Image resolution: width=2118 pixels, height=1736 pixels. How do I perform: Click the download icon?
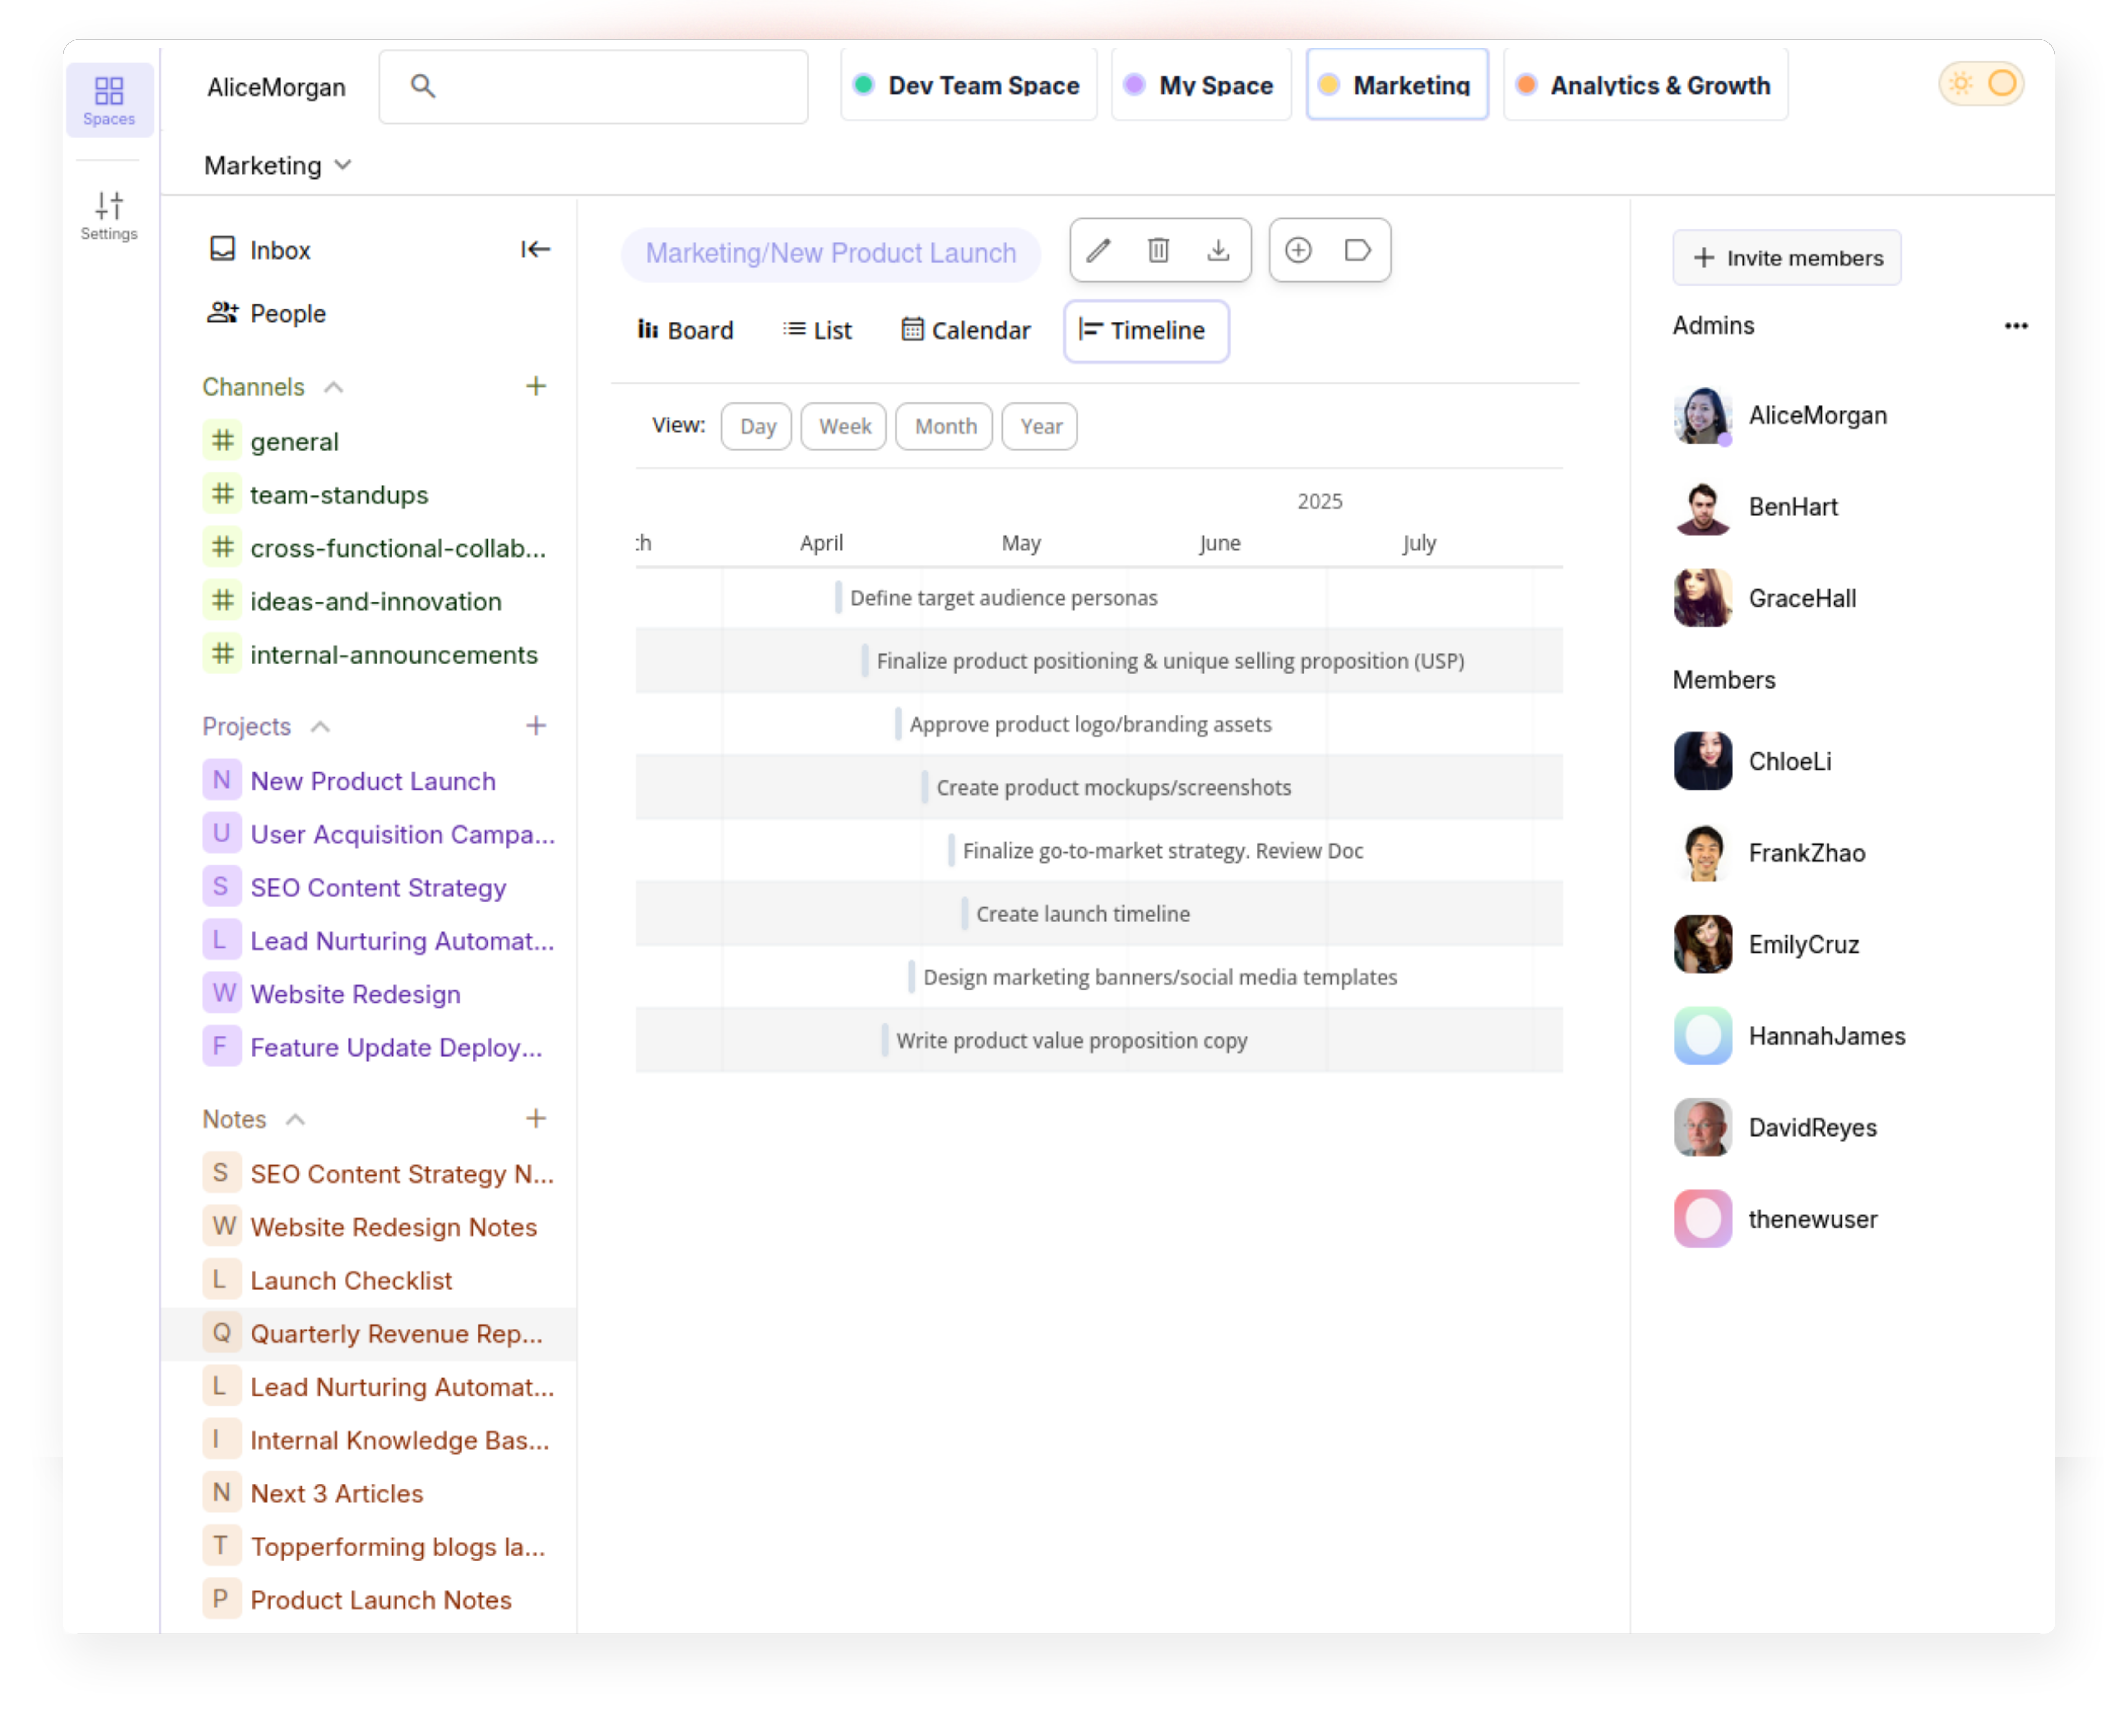(x=1218, y=250)
